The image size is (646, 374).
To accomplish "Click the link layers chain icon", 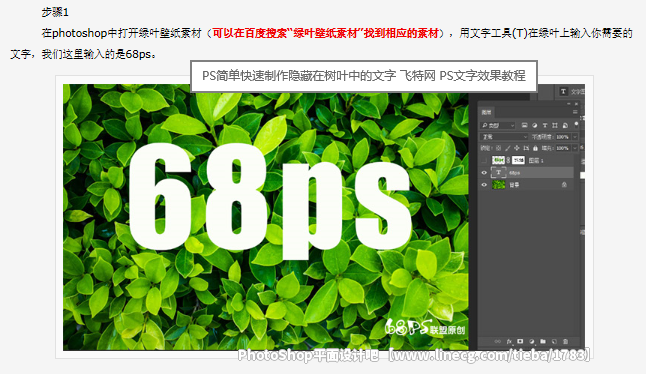I will [498, 341].
